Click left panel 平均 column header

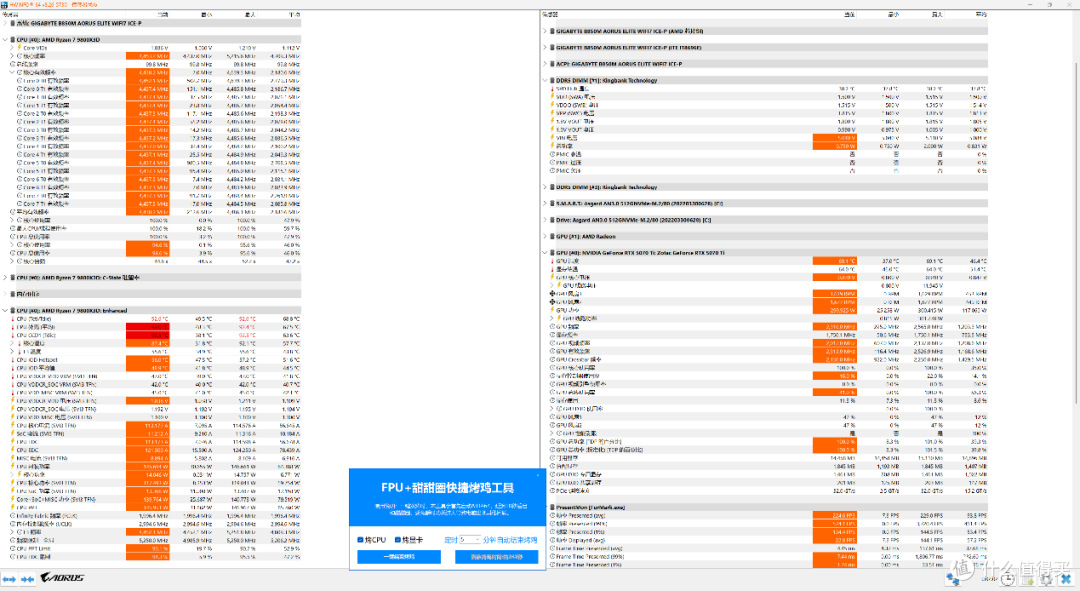pos(293,14)
